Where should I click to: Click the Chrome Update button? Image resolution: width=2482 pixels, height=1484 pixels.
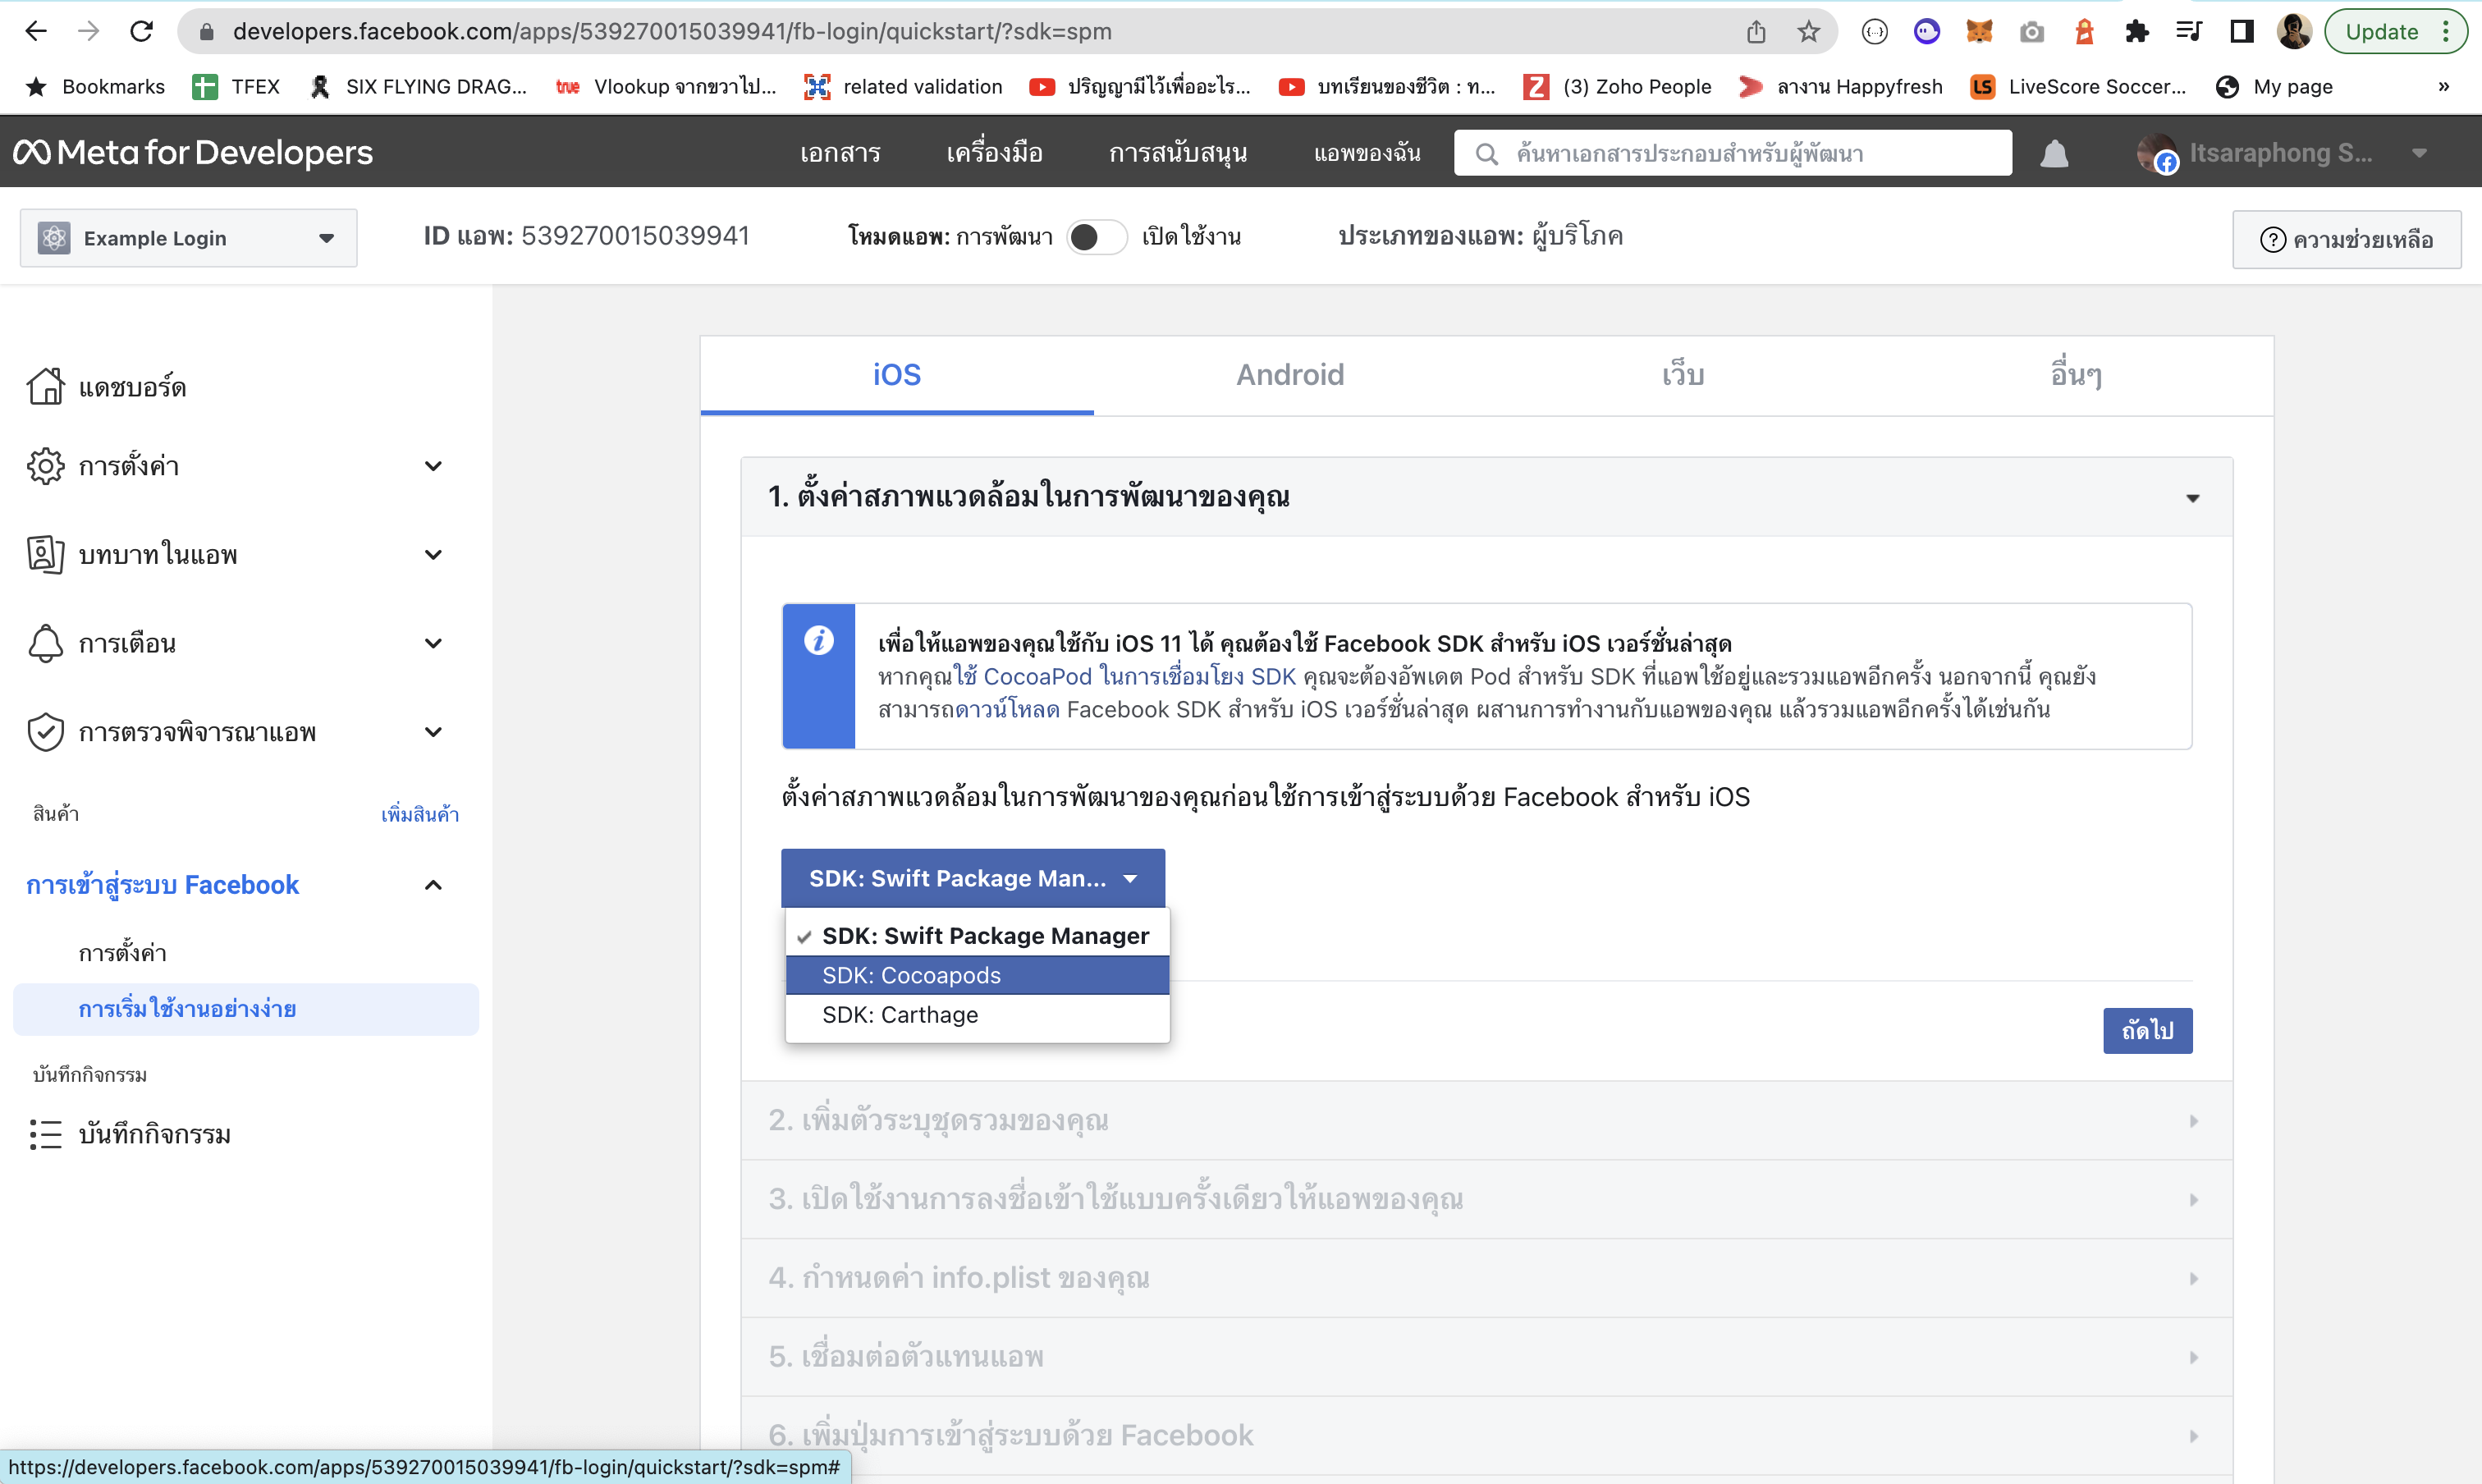2395,32
